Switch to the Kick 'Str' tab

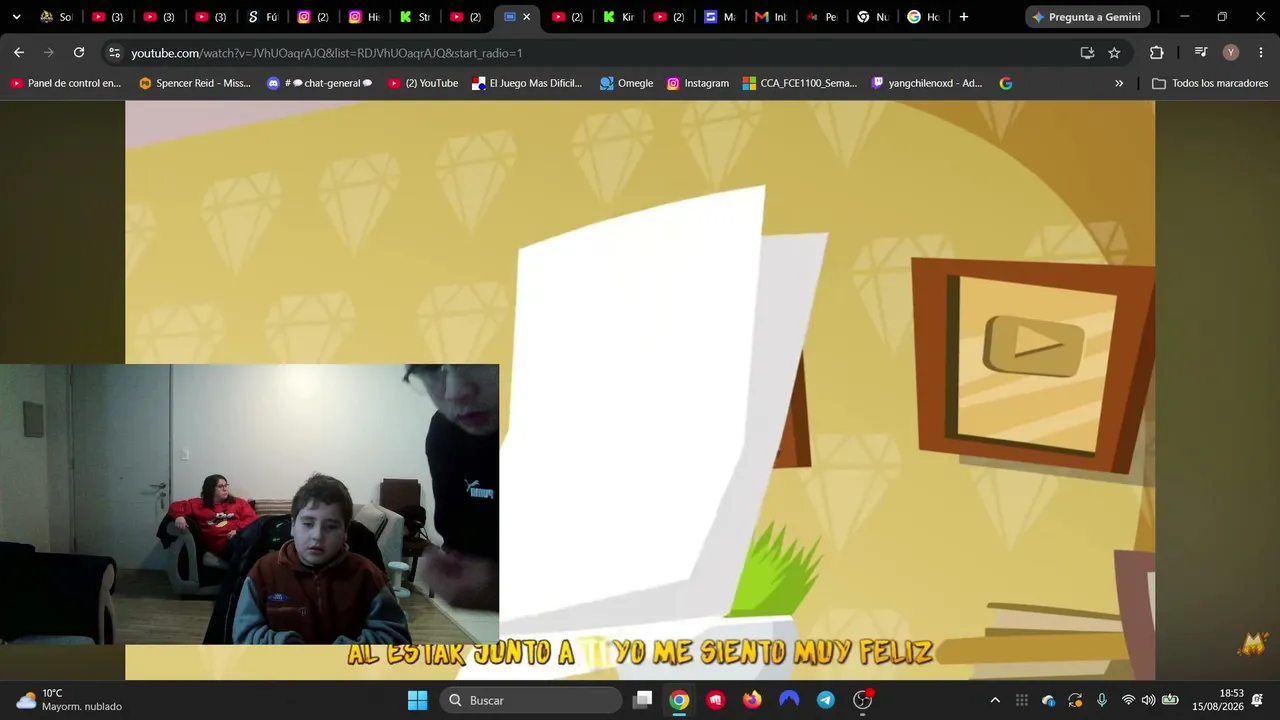click(x=417, y=17)
